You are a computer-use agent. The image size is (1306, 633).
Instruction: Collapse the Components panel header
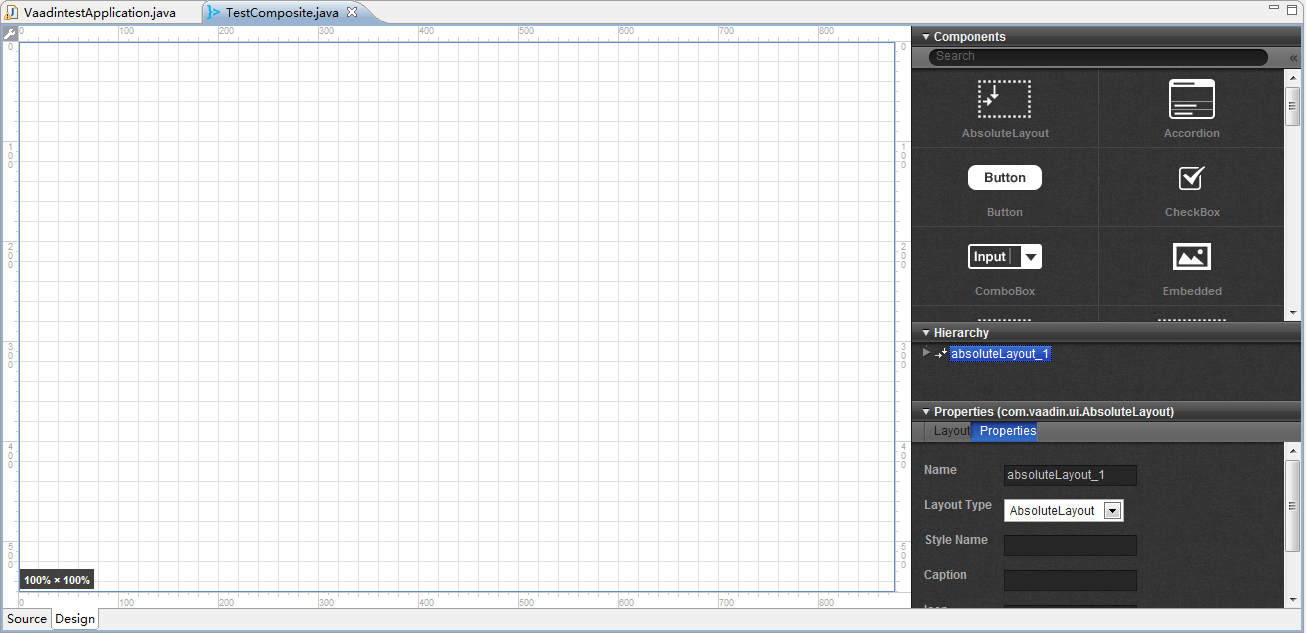[x=926, y=37]
